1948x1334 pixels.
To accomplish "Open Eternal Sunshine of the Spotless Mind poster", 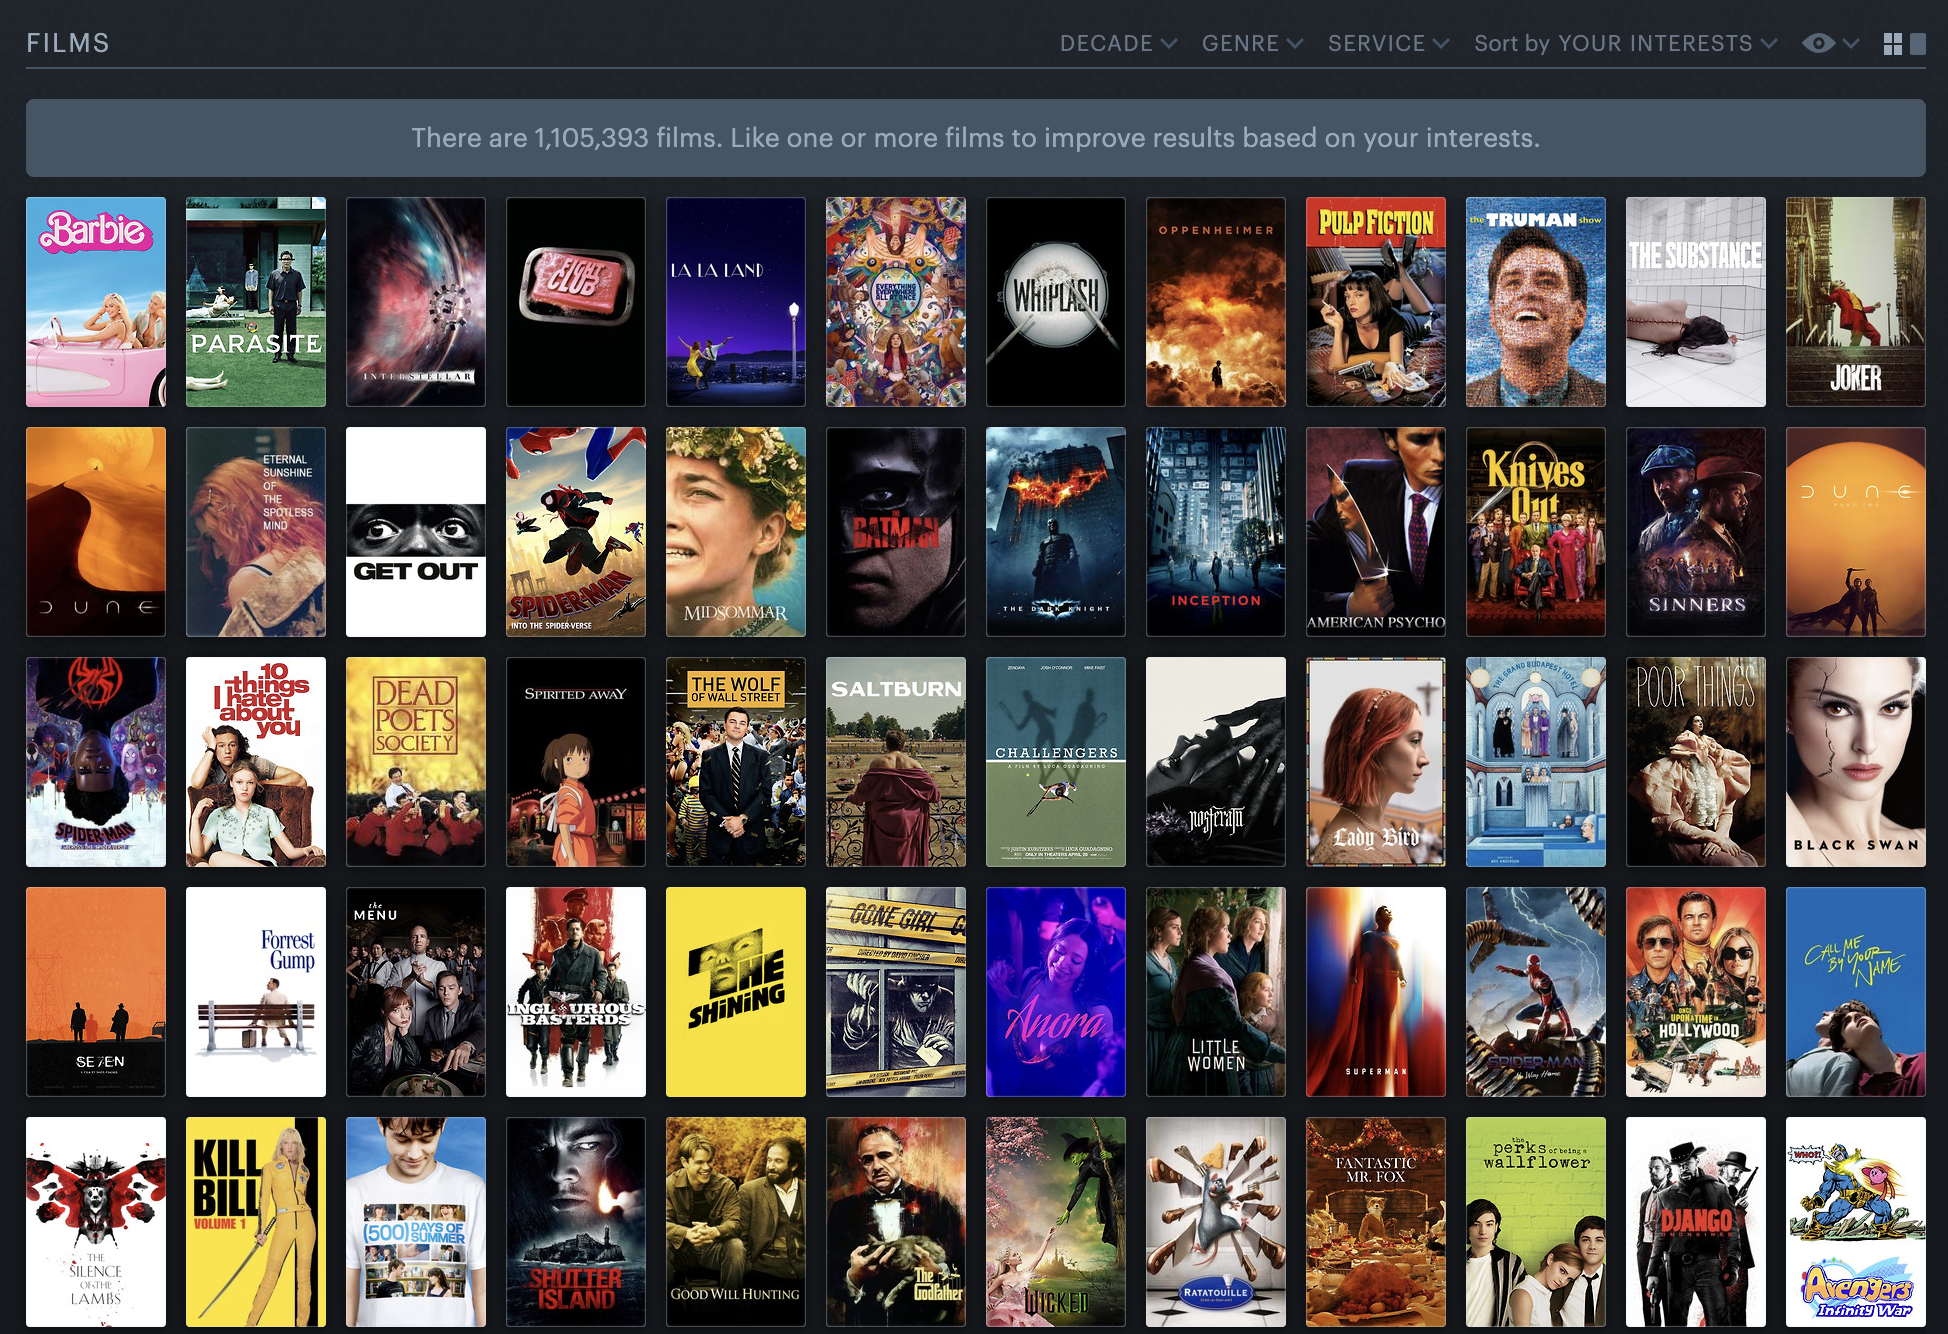I will [256, 532].
